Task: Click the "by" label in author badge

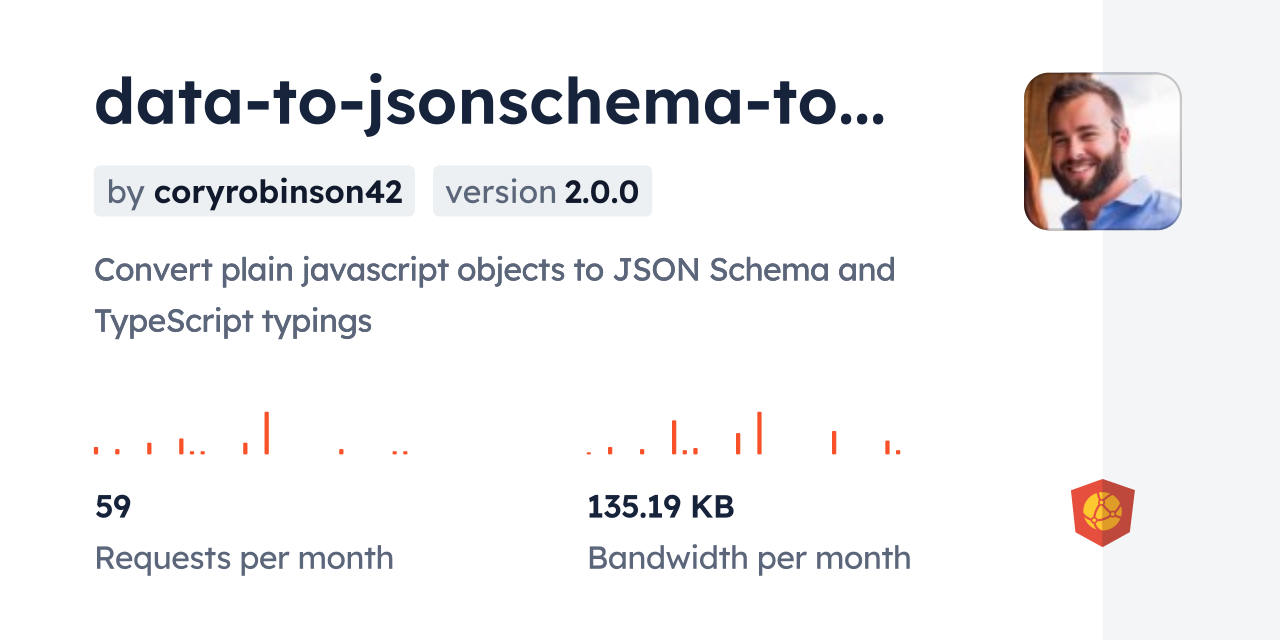Action: tap(126, 192)
